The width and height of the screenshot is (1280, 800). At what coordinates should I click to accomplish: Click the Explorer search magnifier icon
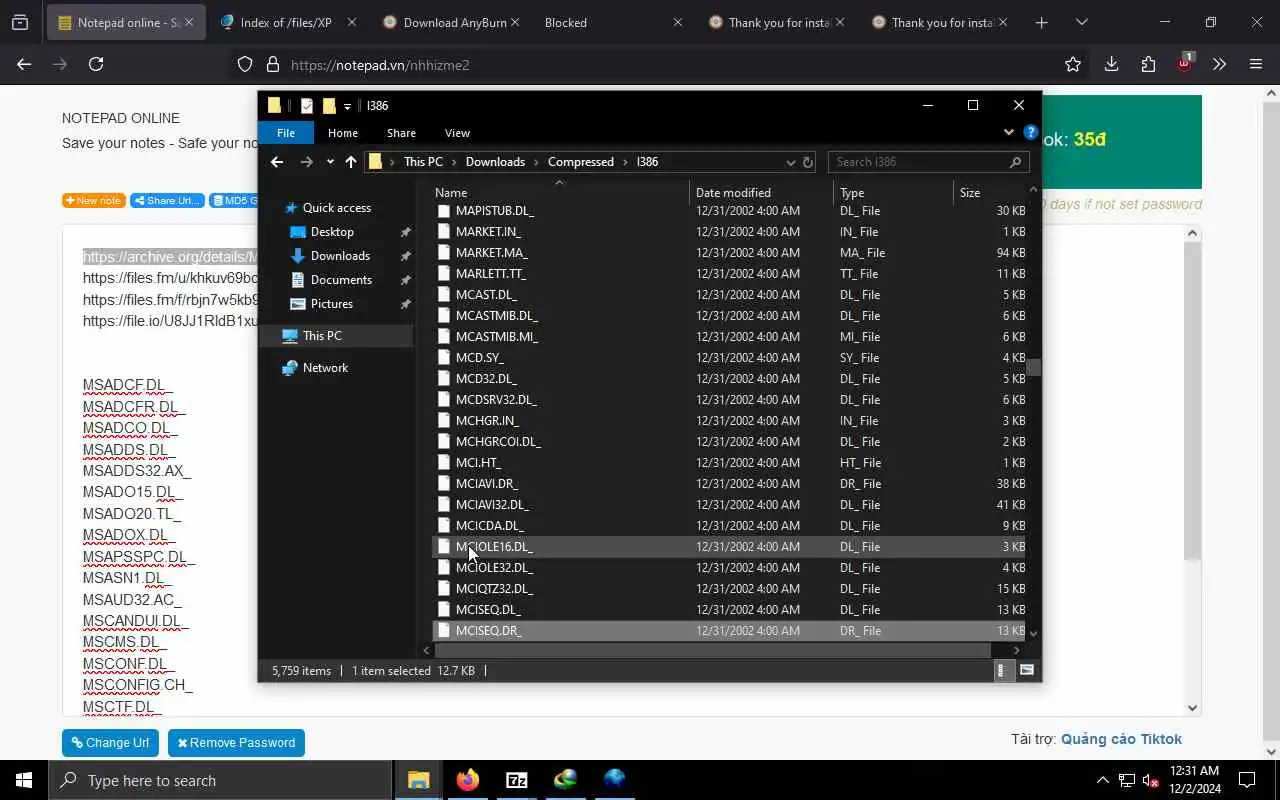(x=1015, y=162)
